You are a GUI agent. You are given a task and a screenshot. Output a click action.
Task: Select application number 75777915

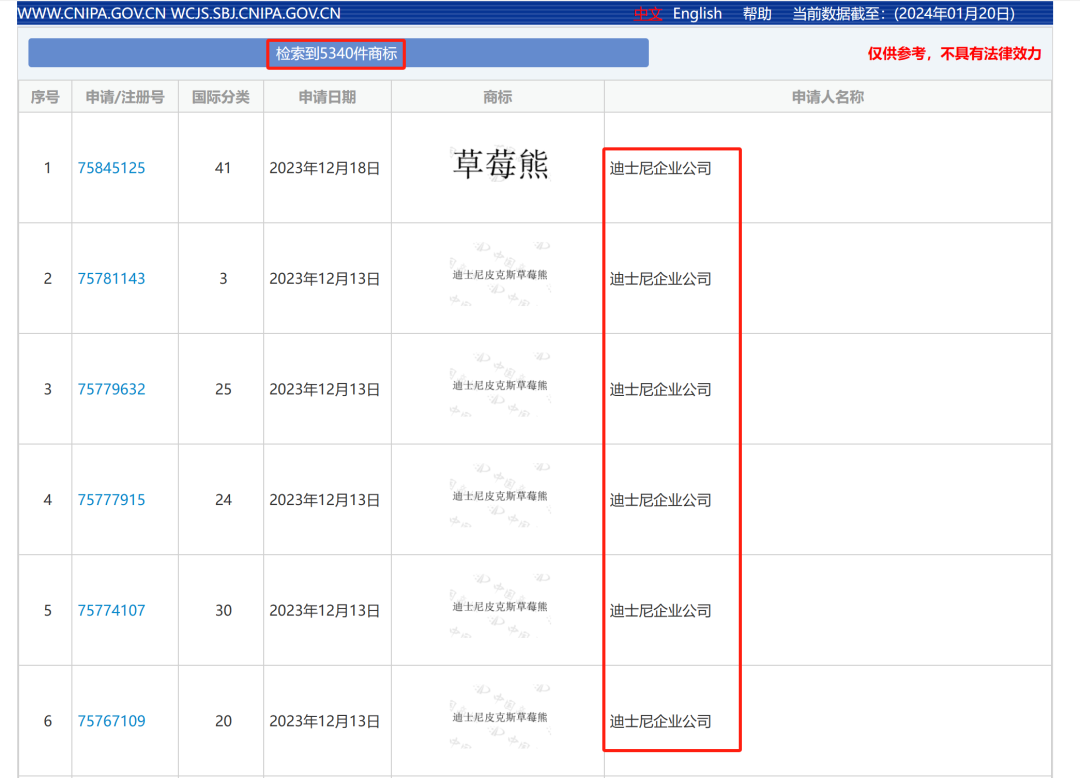pyautogui.click(x=111, y=500)
